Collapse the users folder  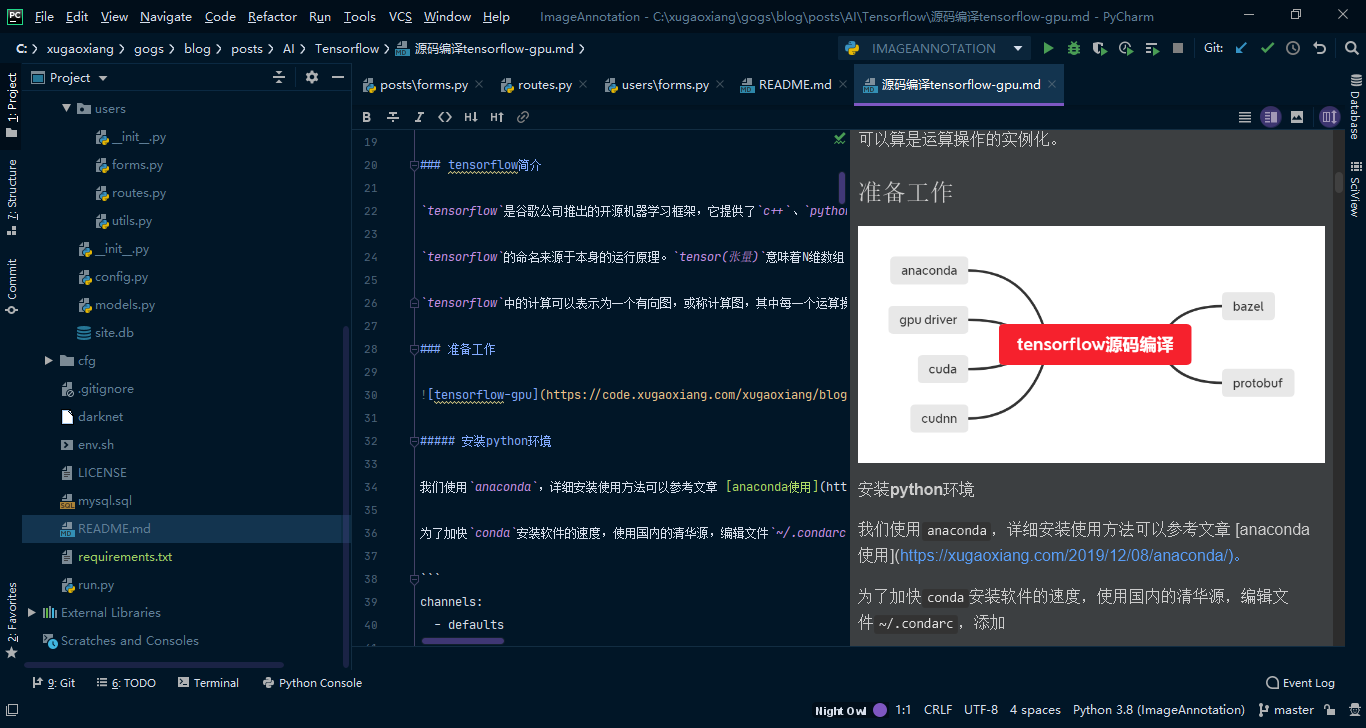(67, 108)
